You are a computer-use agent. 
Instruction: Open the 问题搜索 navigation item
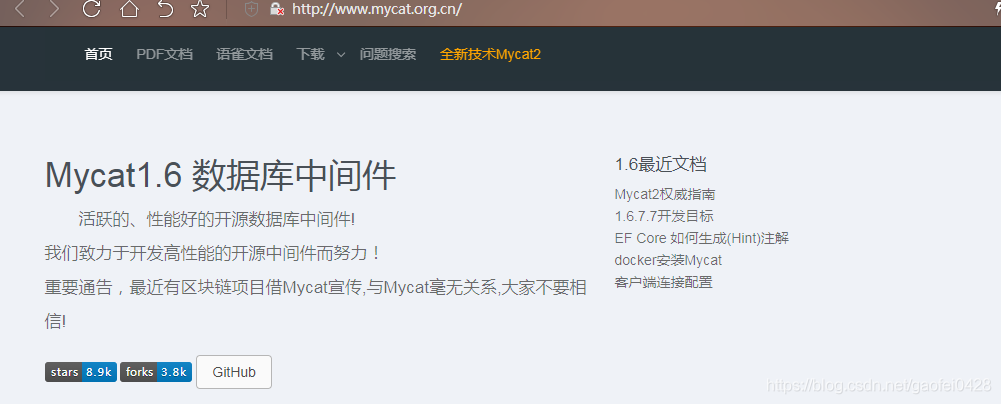pos(388,54)
